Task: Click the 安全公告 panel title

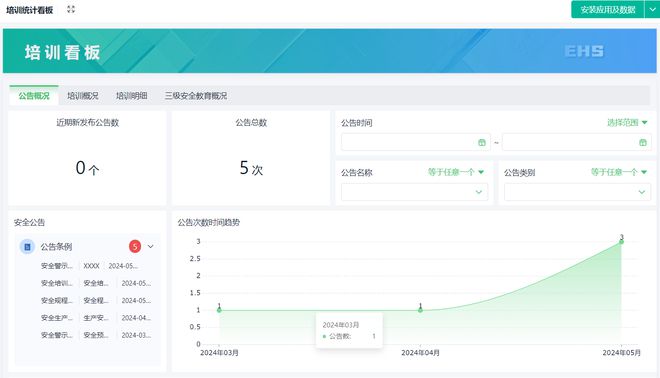Action: tap(29, 222)
